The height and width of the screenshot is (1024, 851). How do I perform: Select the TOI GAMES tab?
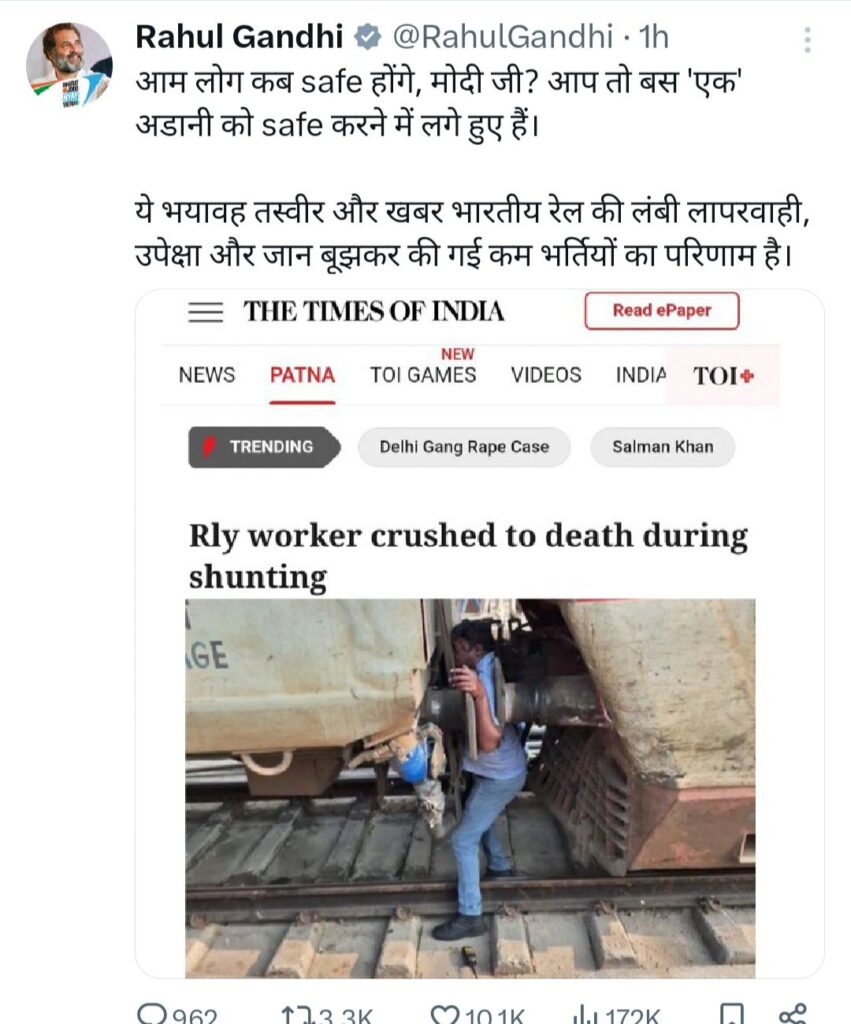coord(423,376)
